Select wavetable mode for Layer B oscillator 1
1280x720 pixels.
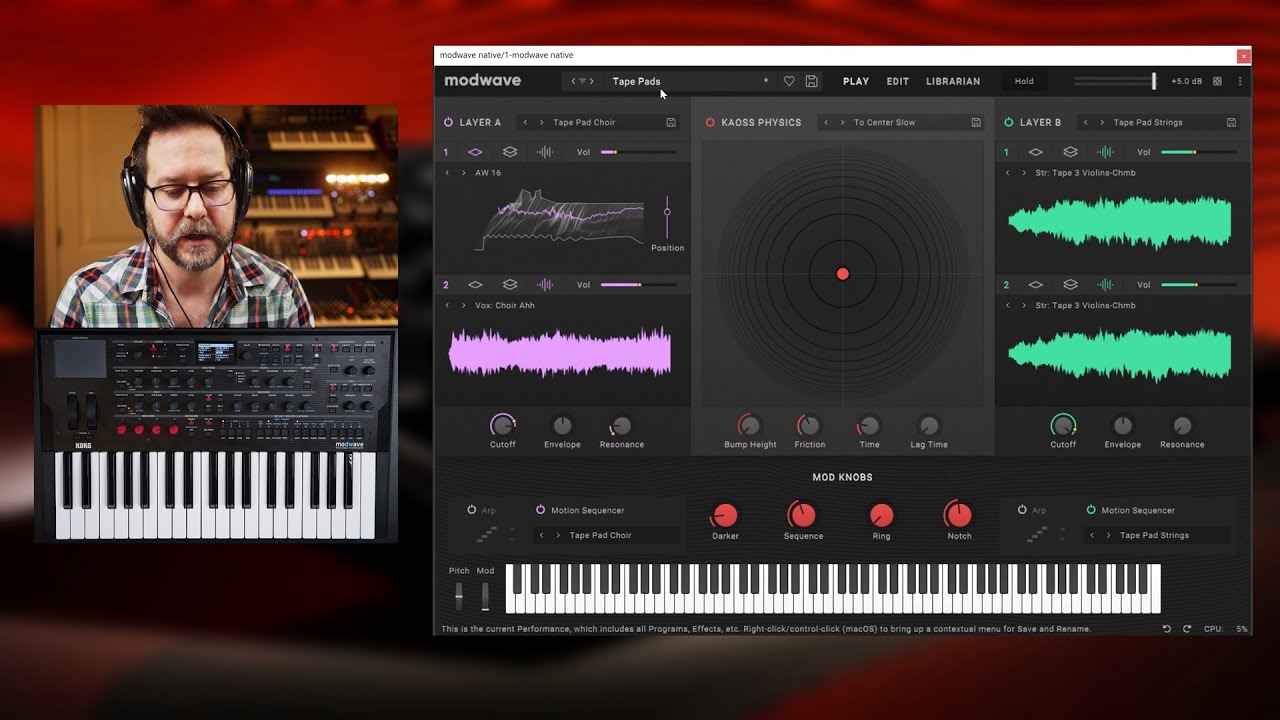tap(1036, 152)
